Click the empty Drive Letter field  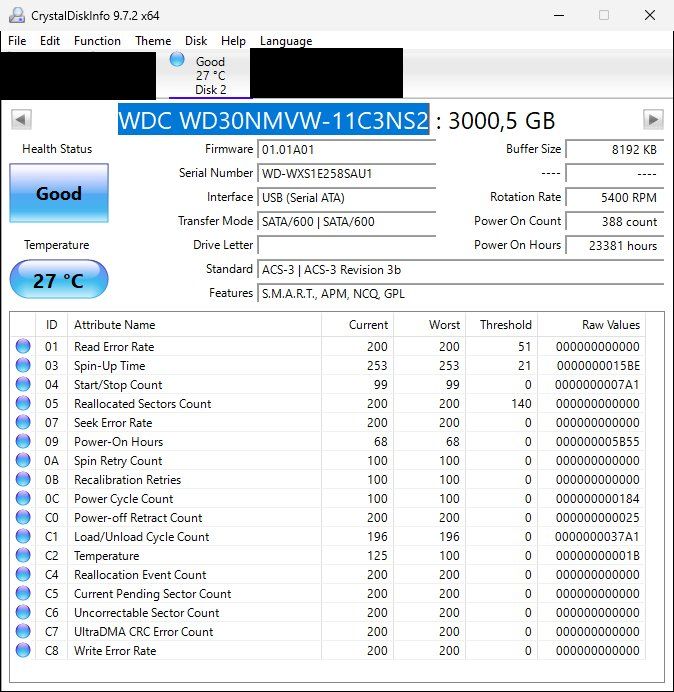[x=346, y=245]
